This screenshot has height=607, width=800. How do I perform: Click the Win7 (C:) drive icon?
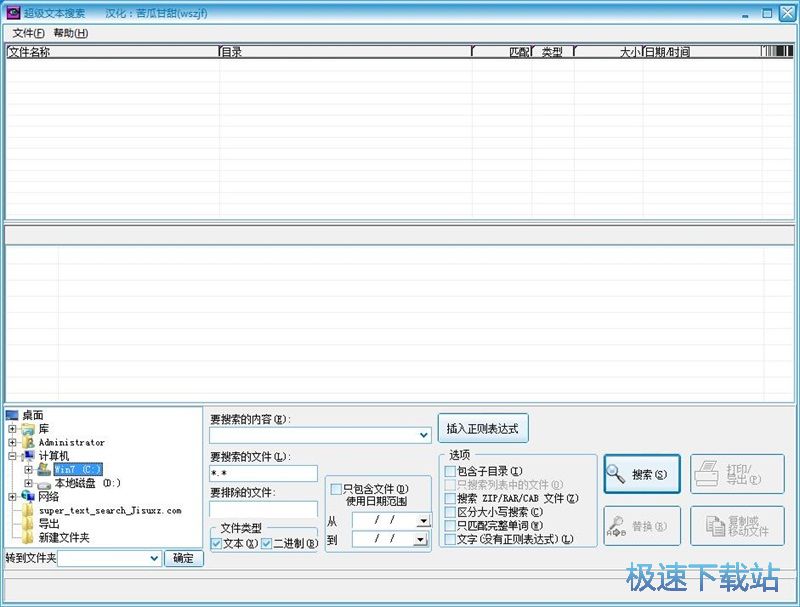point(44,469)
